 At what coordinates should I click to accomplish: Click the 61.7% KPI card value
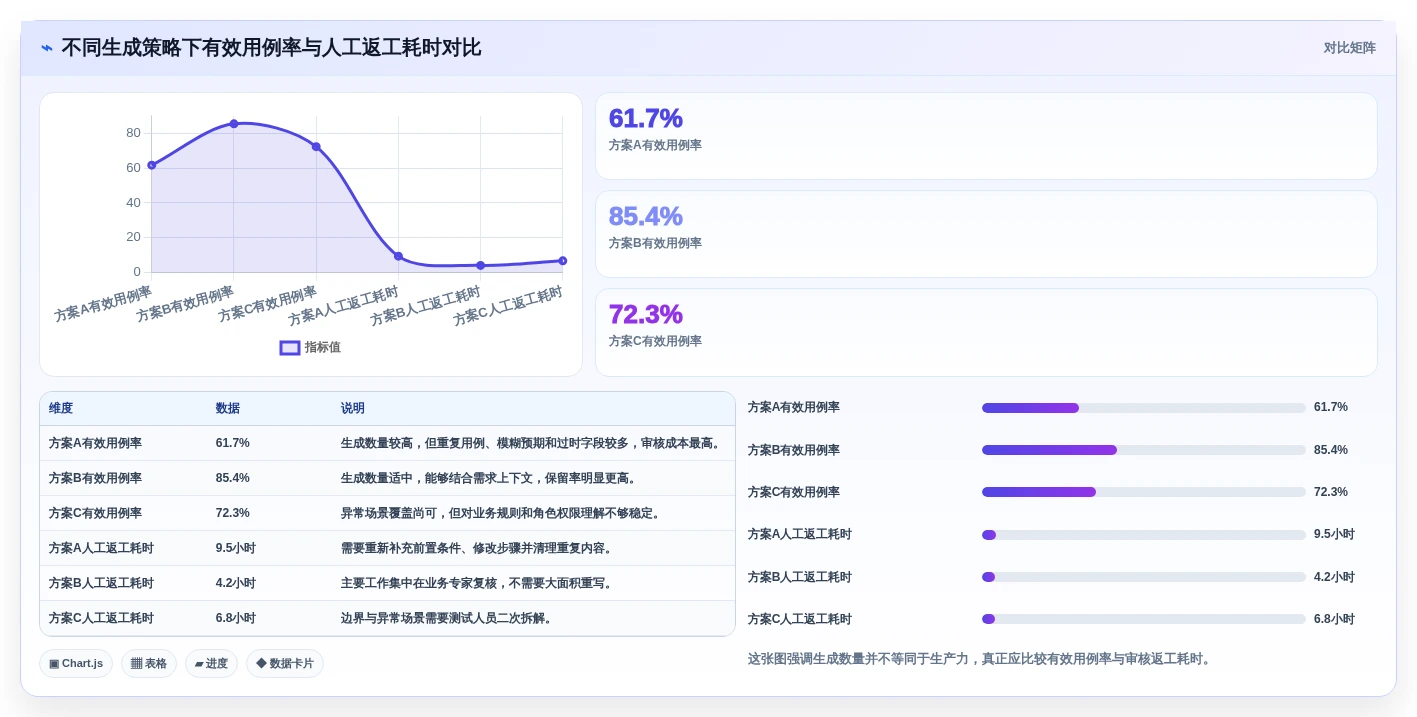point(645,118)
